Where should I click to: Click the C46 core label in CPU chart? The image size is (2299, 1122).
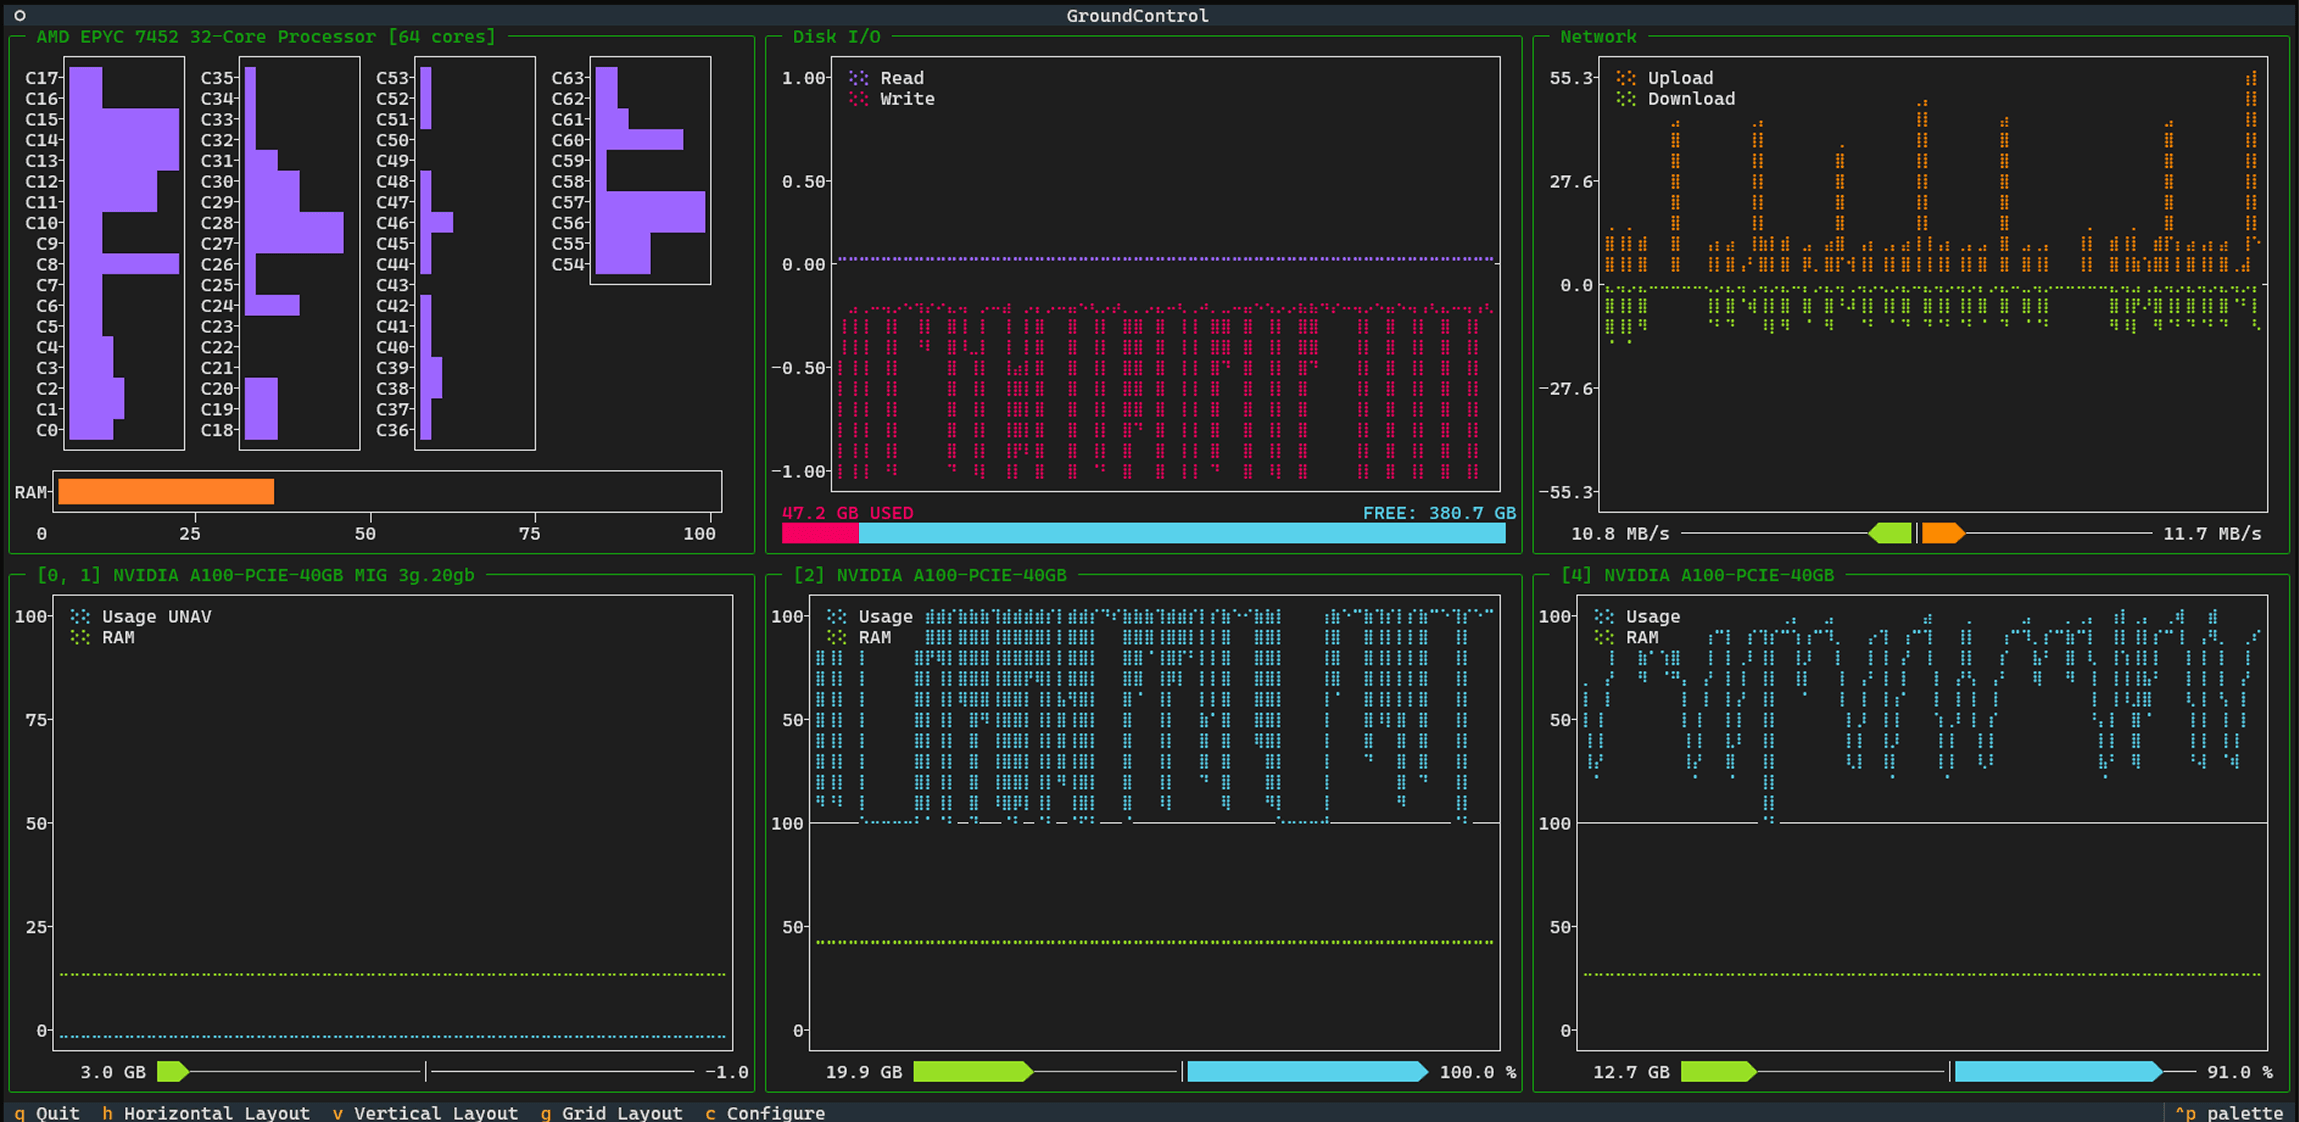[392, 223]
